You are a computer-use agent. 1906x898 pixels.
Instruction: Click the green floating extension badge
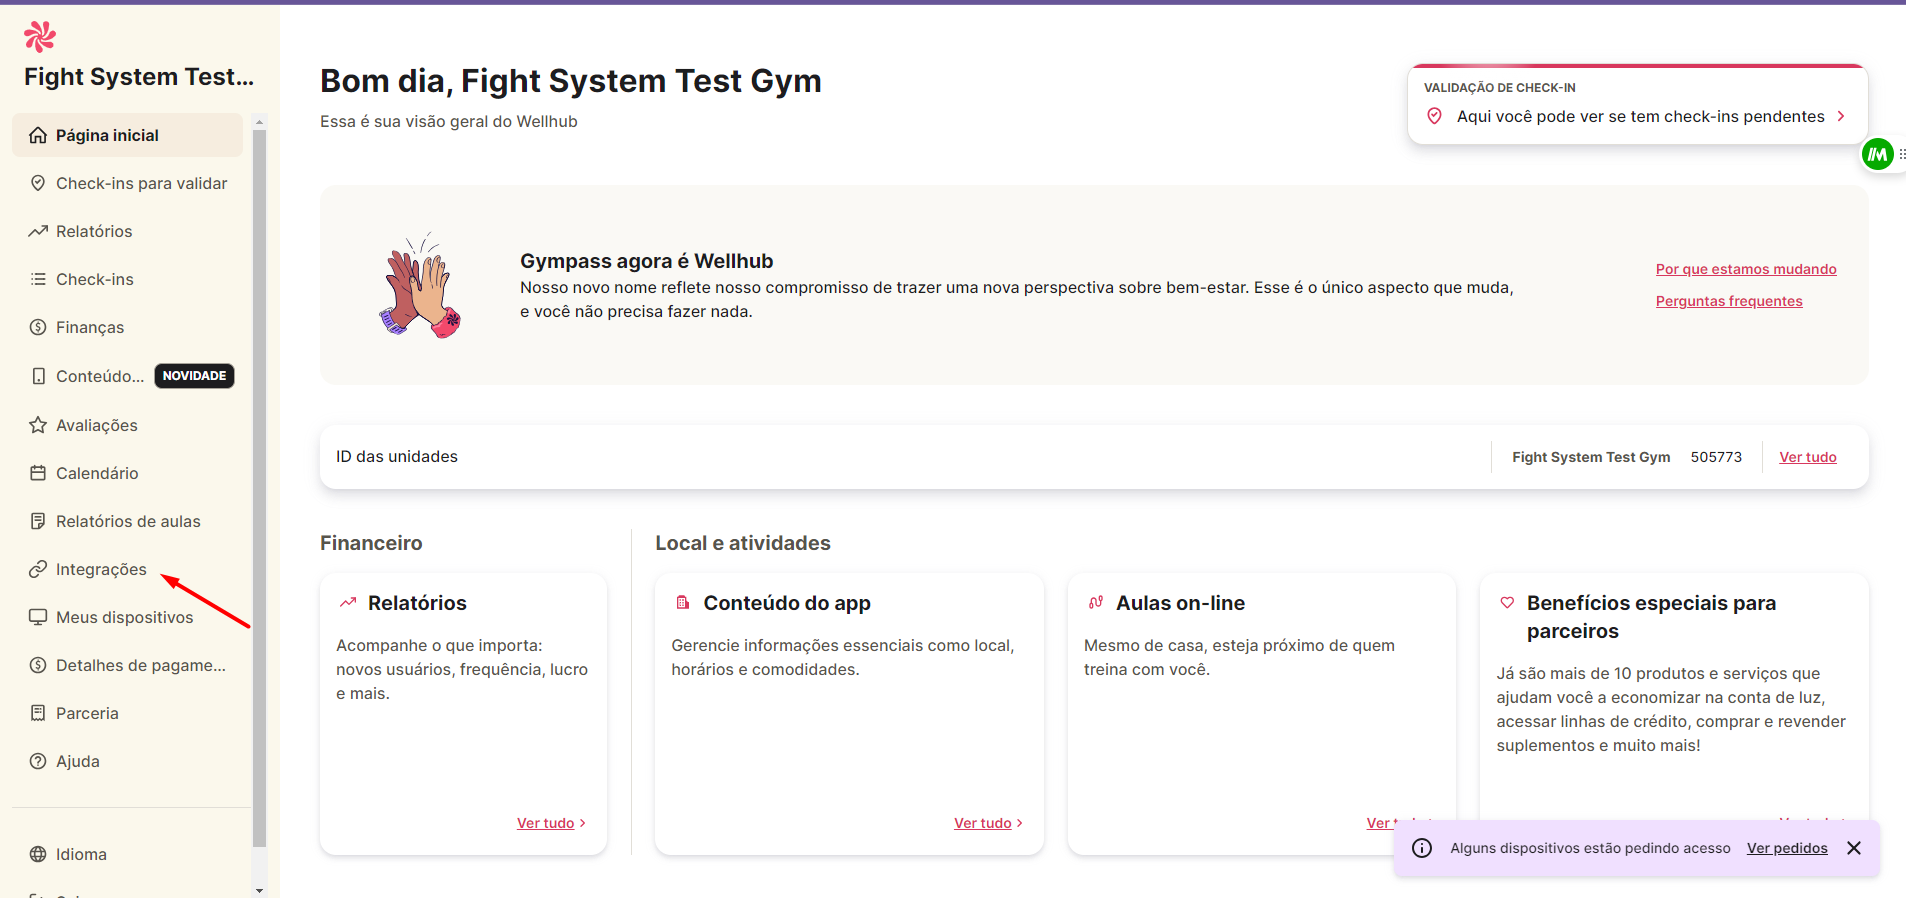[x=1877, y=154]
